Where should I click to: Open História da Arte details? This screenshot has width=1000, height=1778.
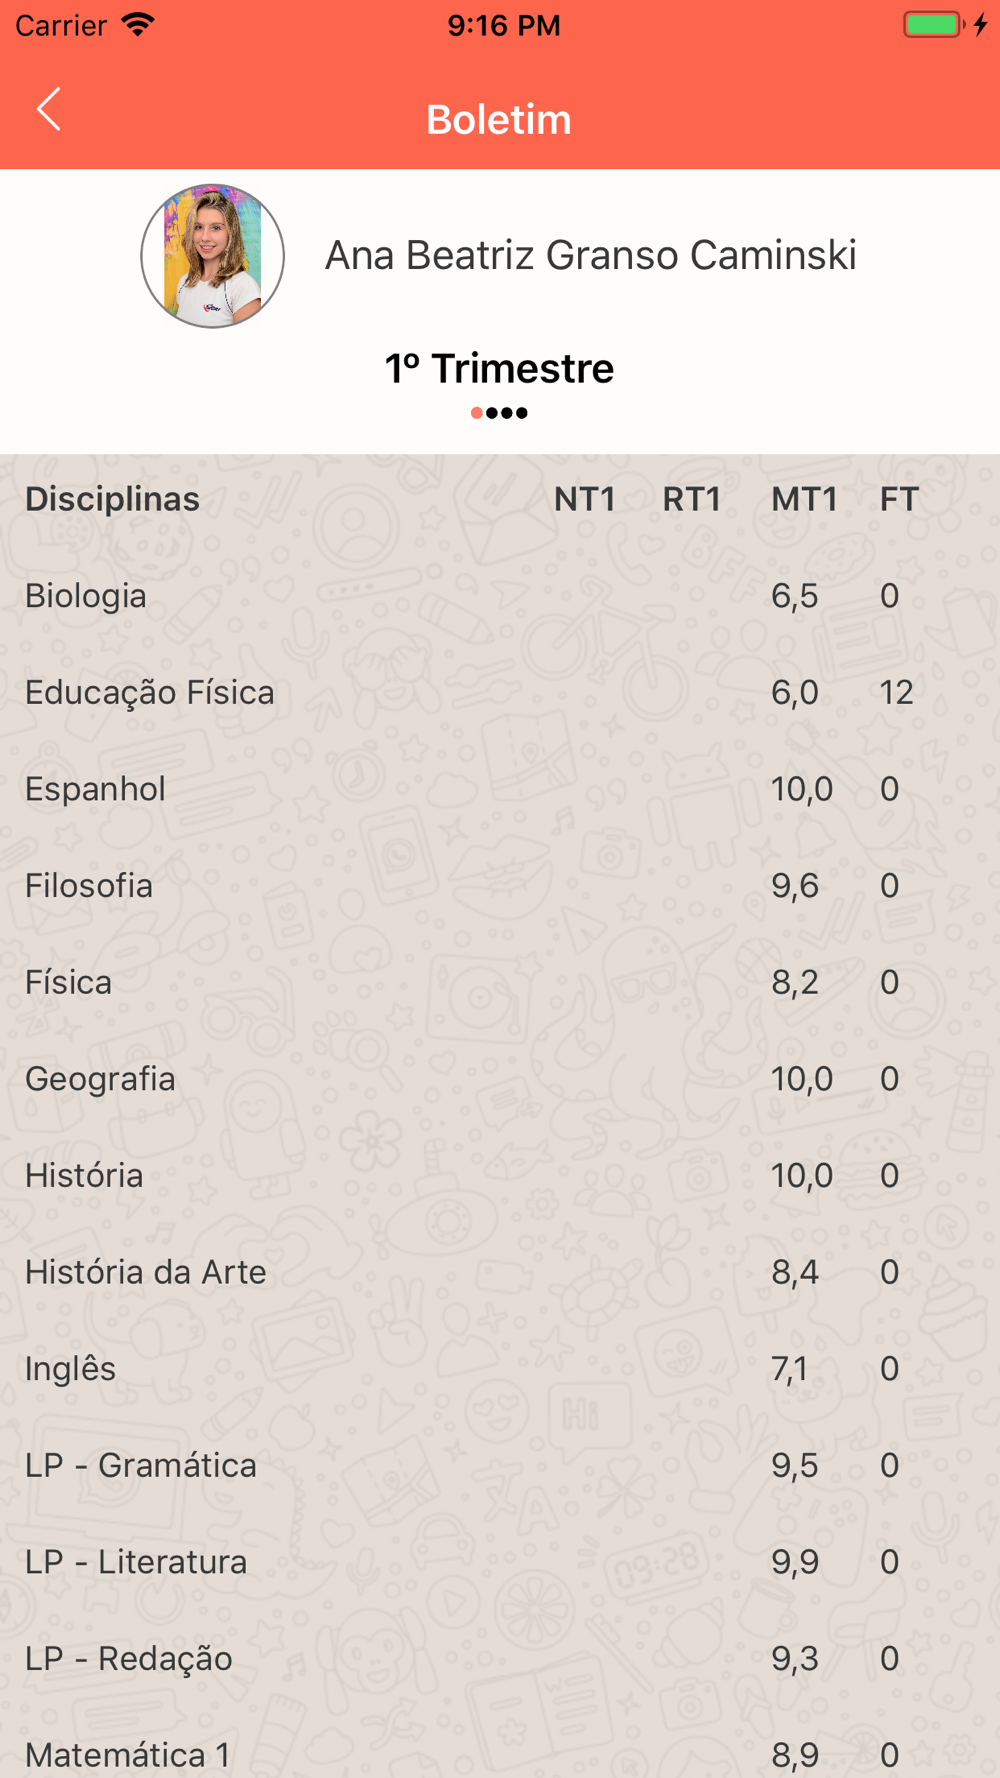click(146, 1272)
